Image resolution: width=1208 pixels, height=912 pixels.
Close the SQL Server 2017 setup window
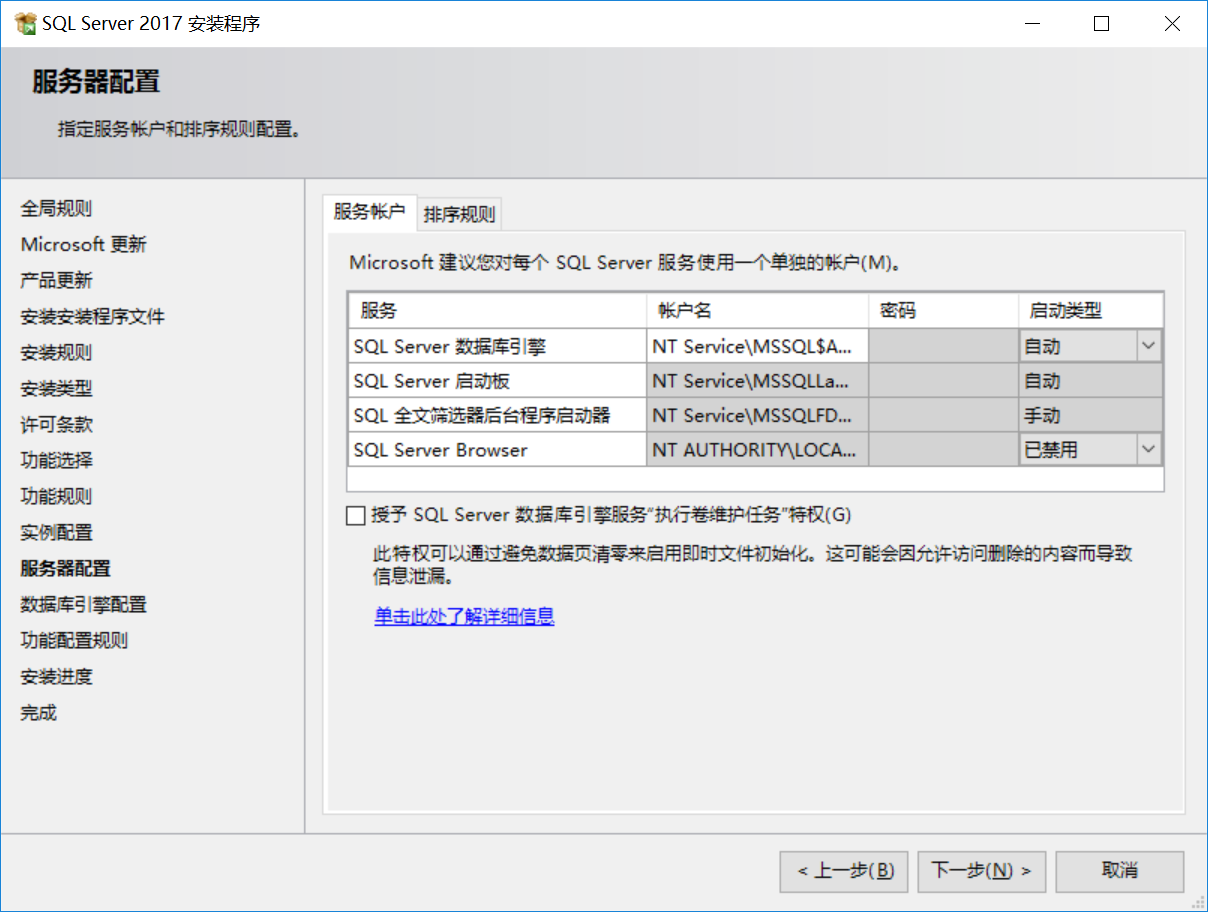[x=1172, y=24]
